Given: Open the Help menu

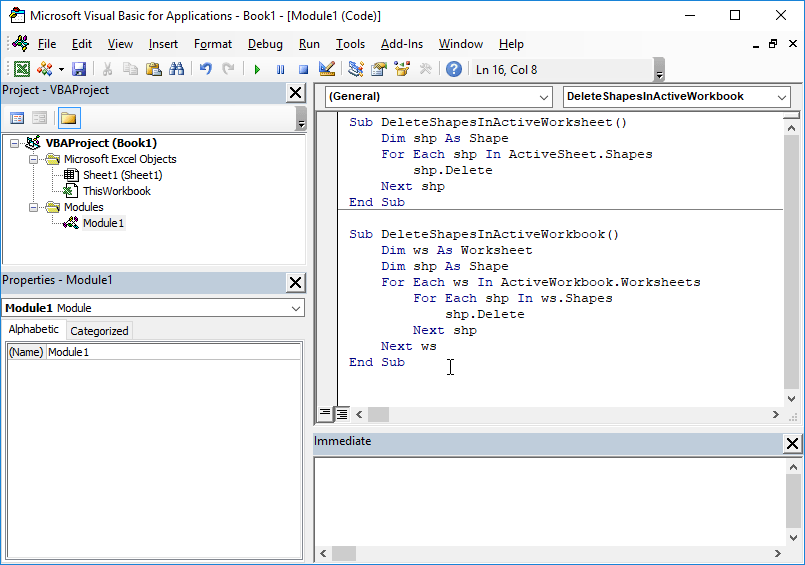Looking at the screenshot, I should coord(511,44).
